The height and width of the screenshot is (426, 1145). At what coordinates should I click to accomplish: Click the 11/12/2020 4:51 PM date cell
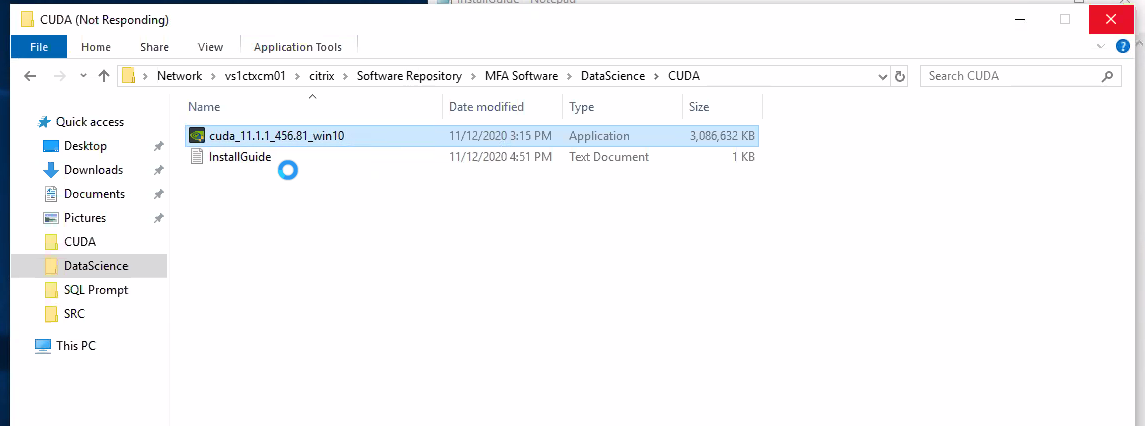click(499, 156)
